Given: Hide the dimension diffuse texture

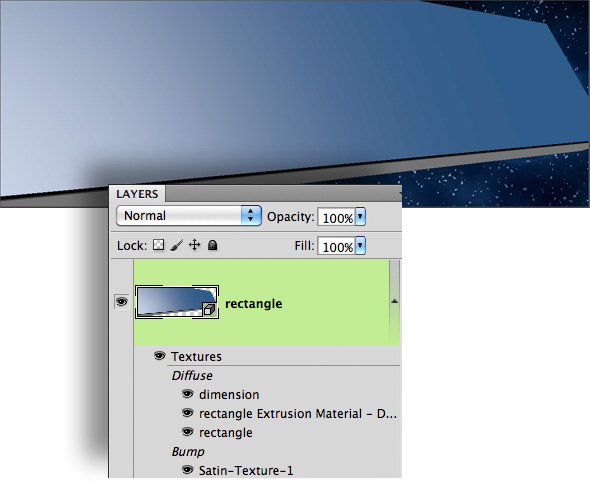Looking at the screenshot, I should click(x=187, y=394).
